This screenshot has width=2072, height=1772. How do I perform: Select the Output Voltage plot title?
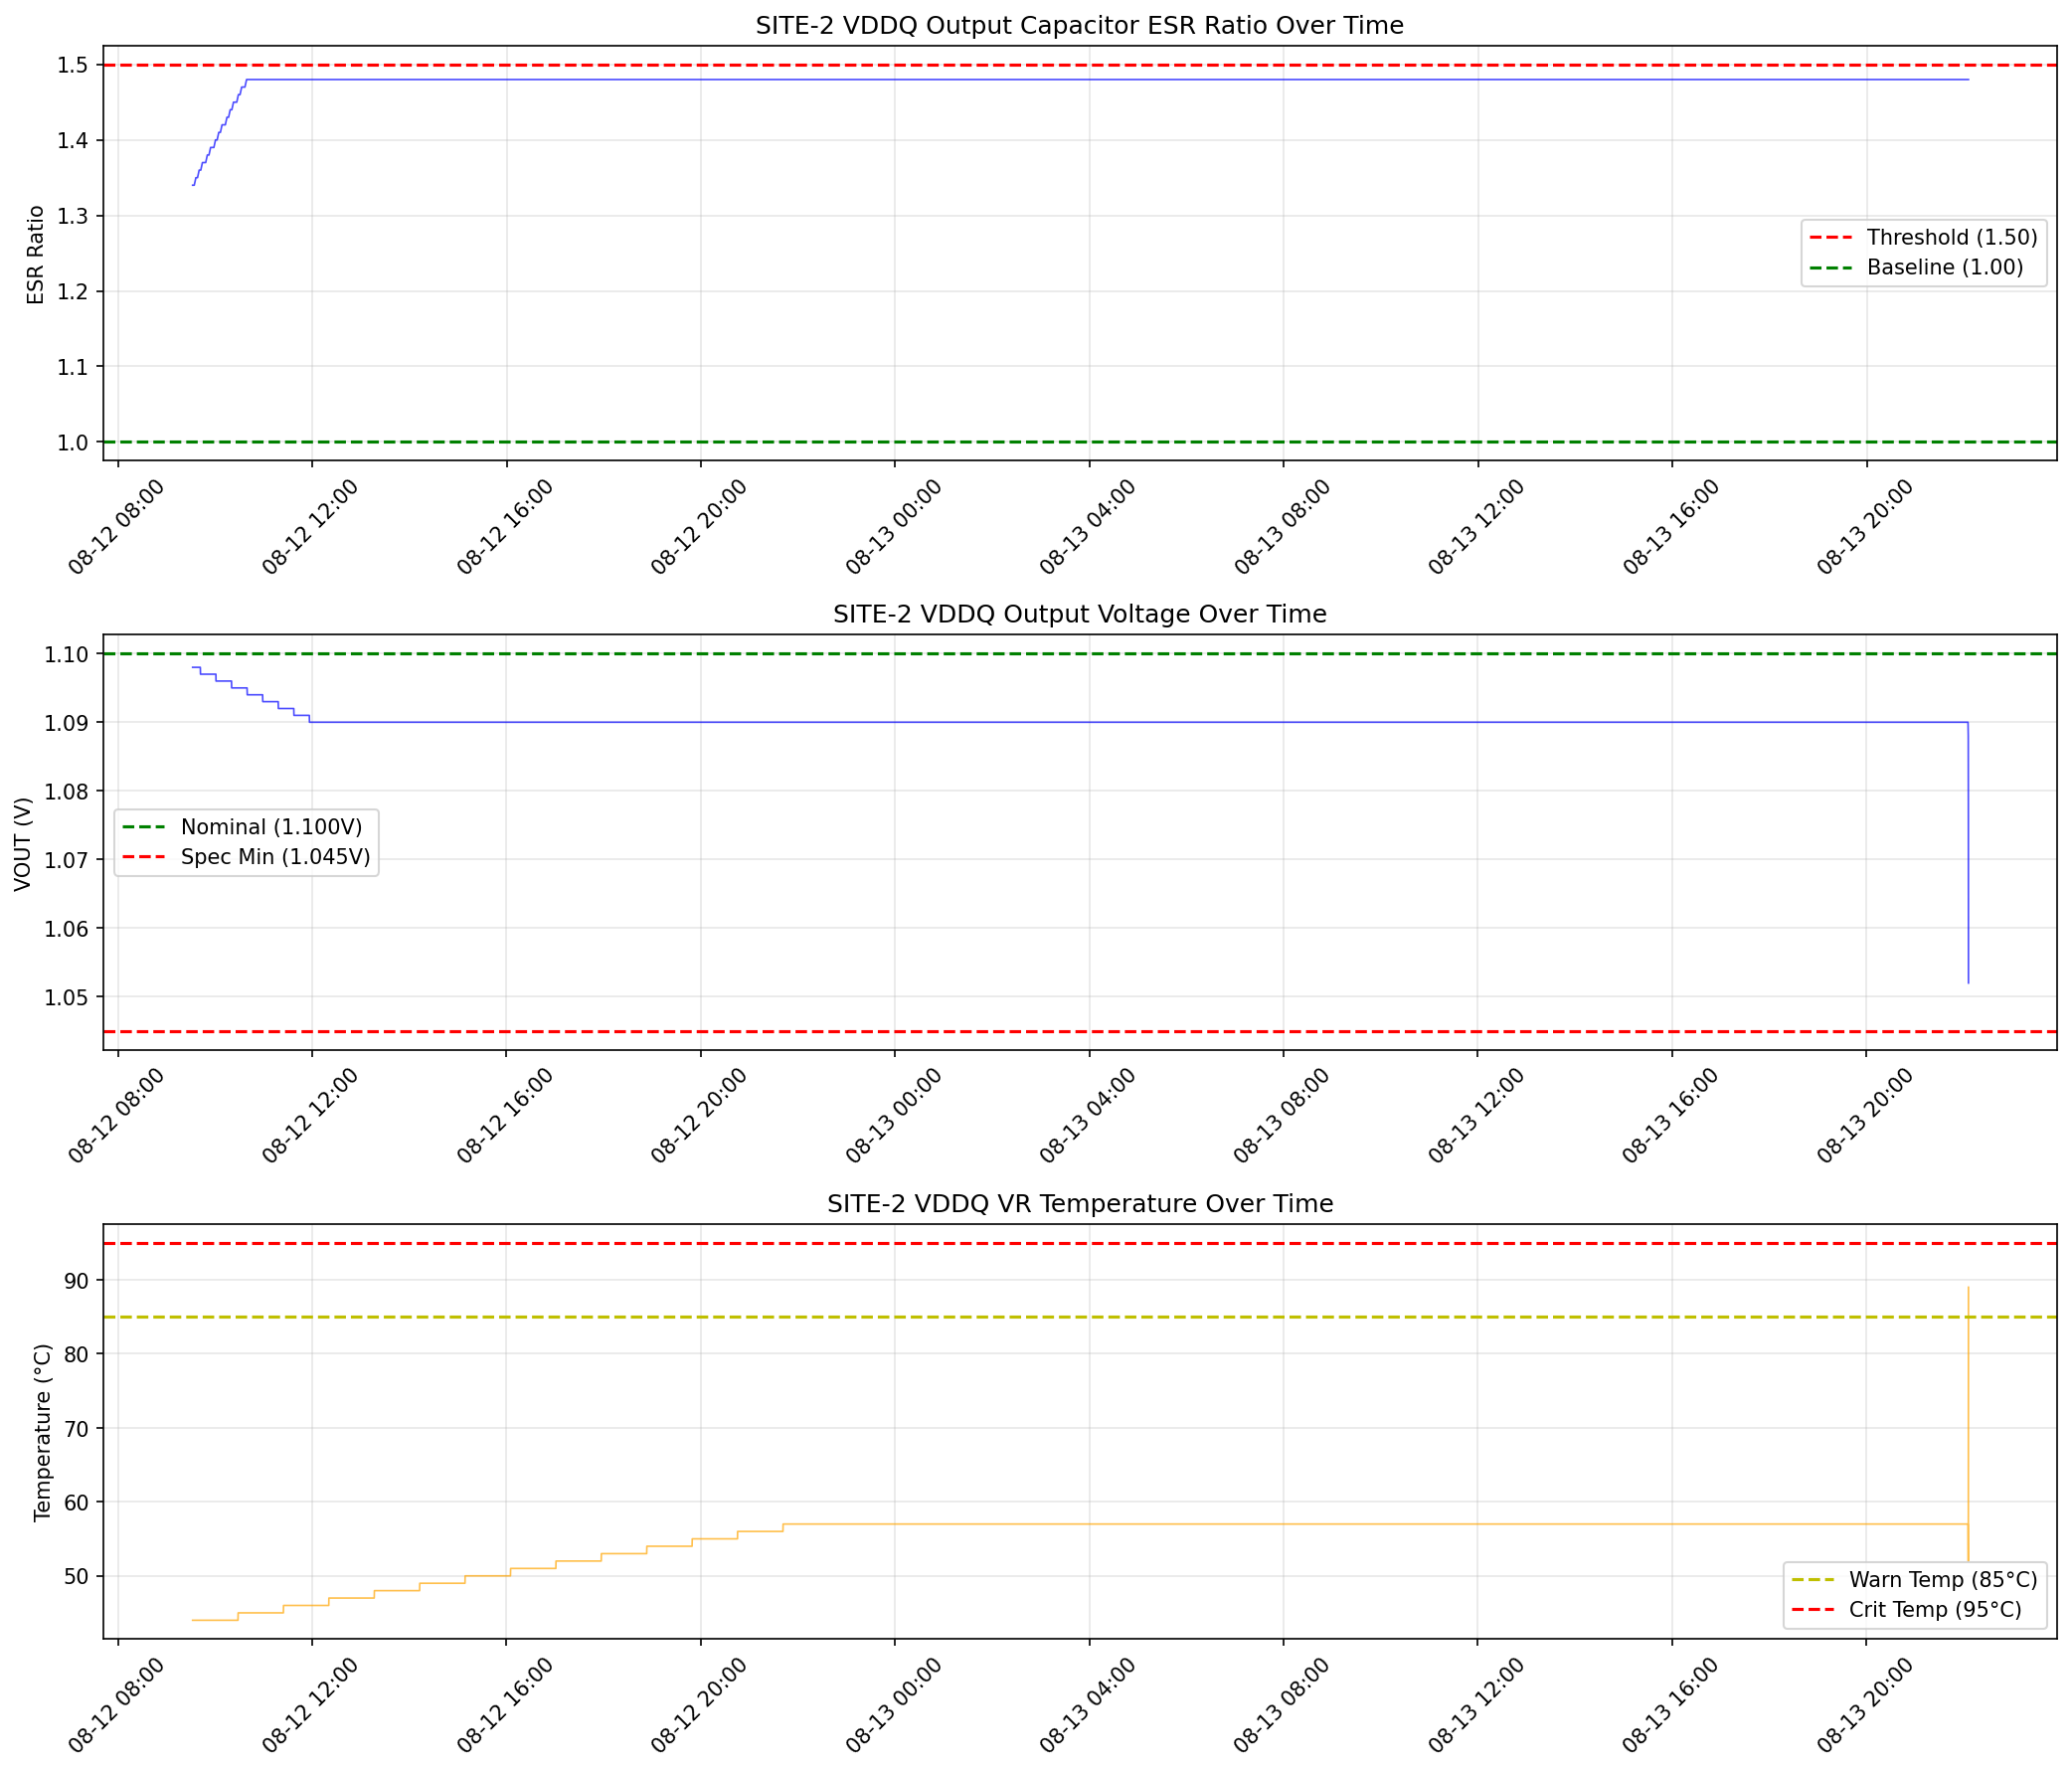tap(1077, 614)
